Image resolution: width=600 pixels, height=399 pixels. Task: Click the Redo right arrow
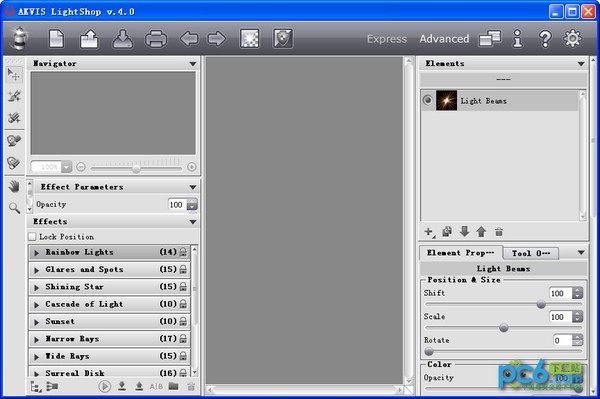tap(217, 39)
